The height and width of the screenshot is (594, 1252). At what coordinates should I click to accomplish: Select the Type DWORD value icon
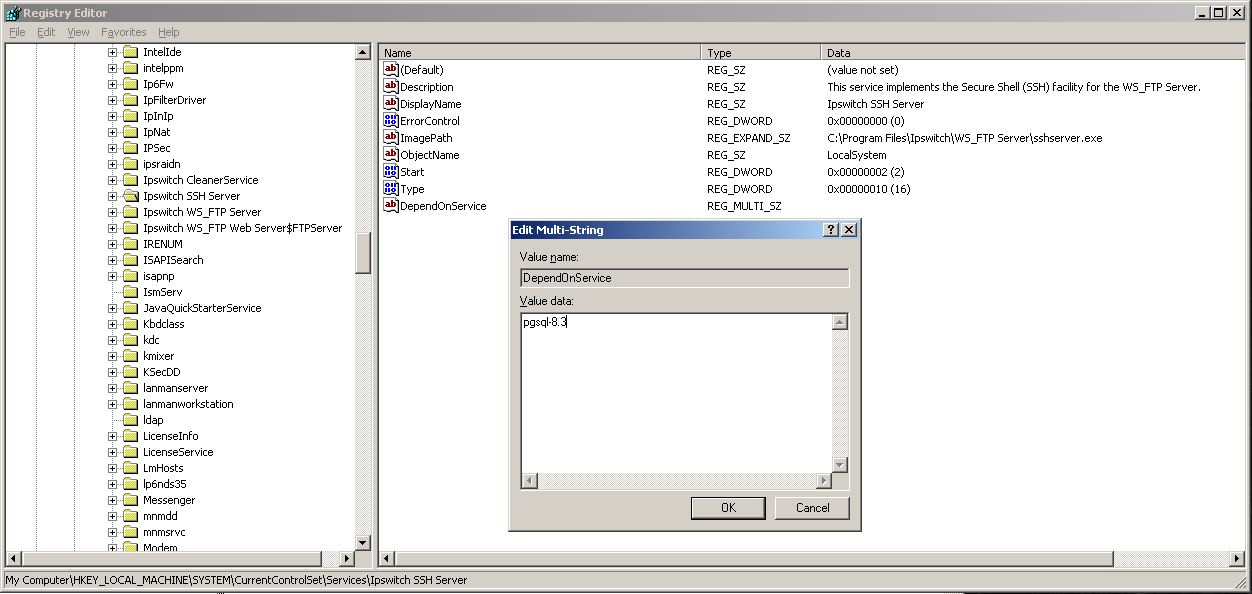point(391,189)
